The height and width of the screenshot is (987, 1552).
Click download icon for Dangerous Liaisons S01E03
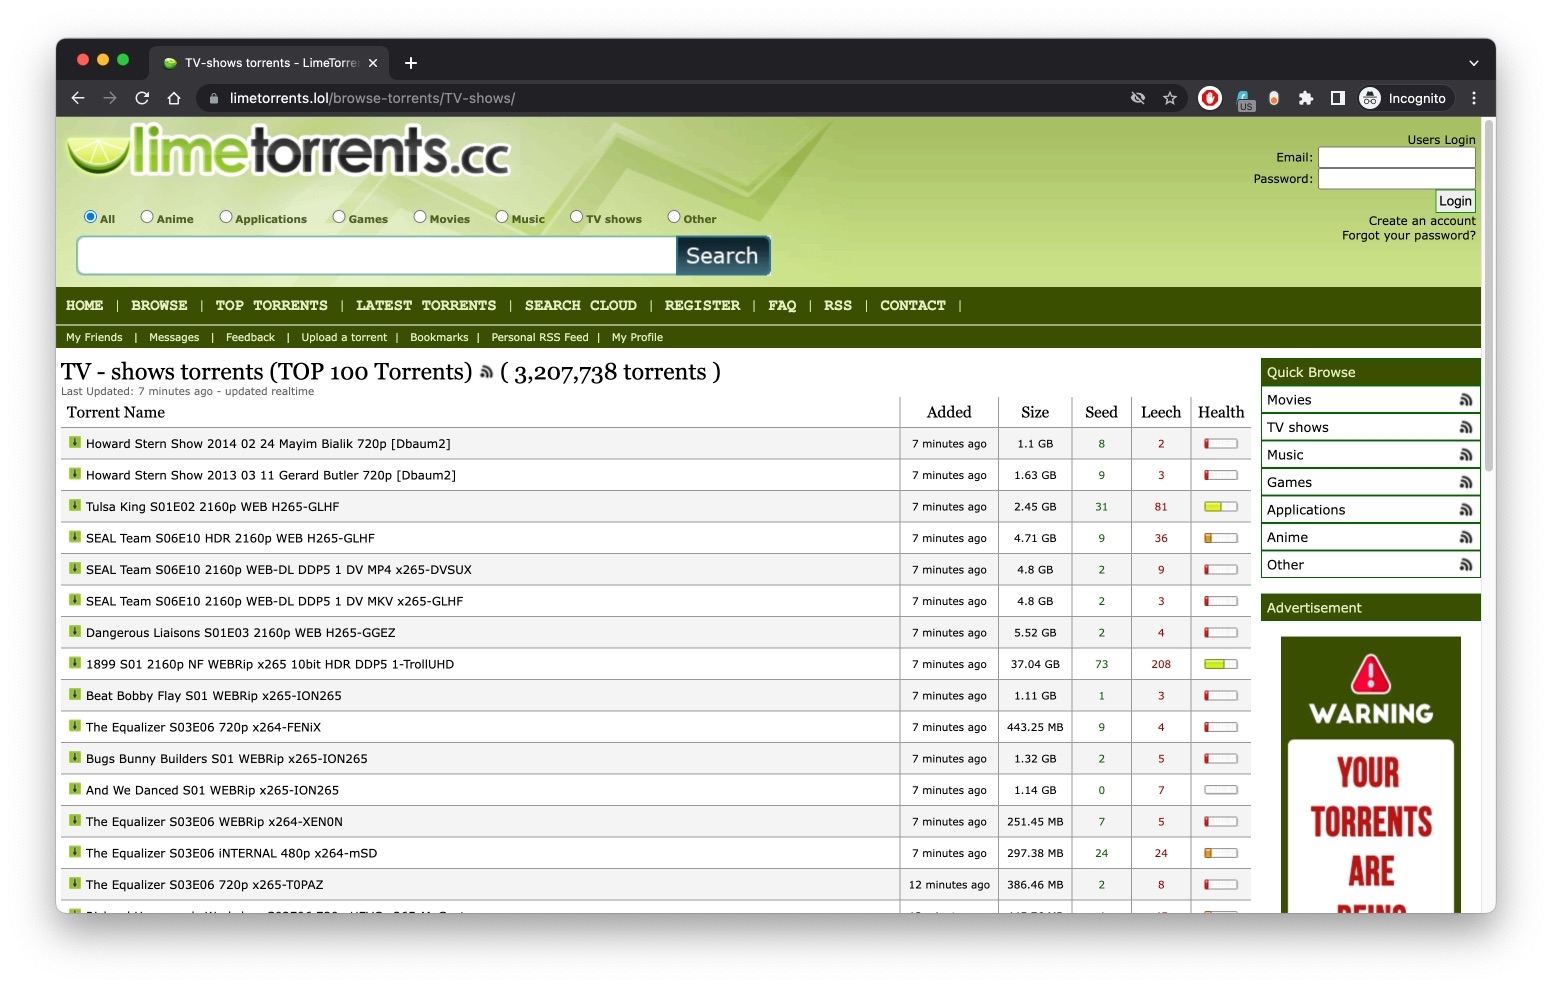tap(75, 632)
